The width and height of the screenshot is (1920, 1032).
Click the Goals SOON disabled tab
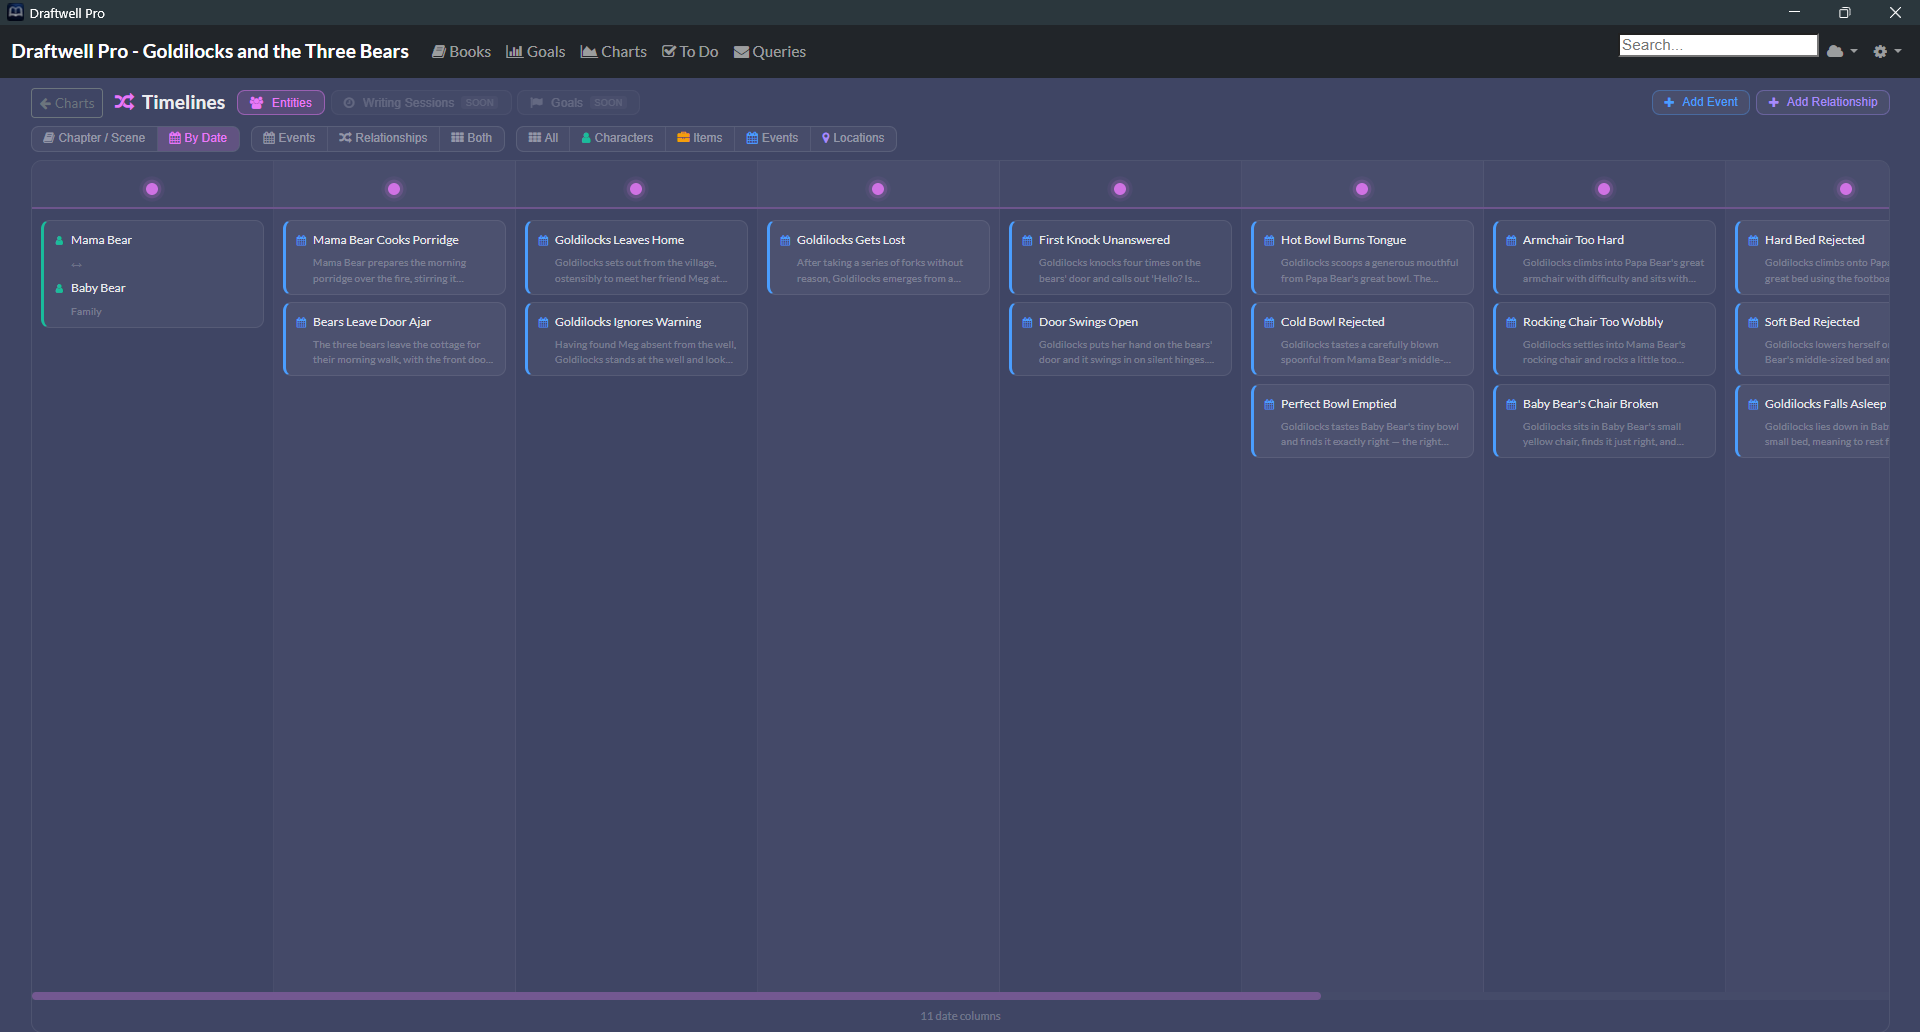coord(578,103)
